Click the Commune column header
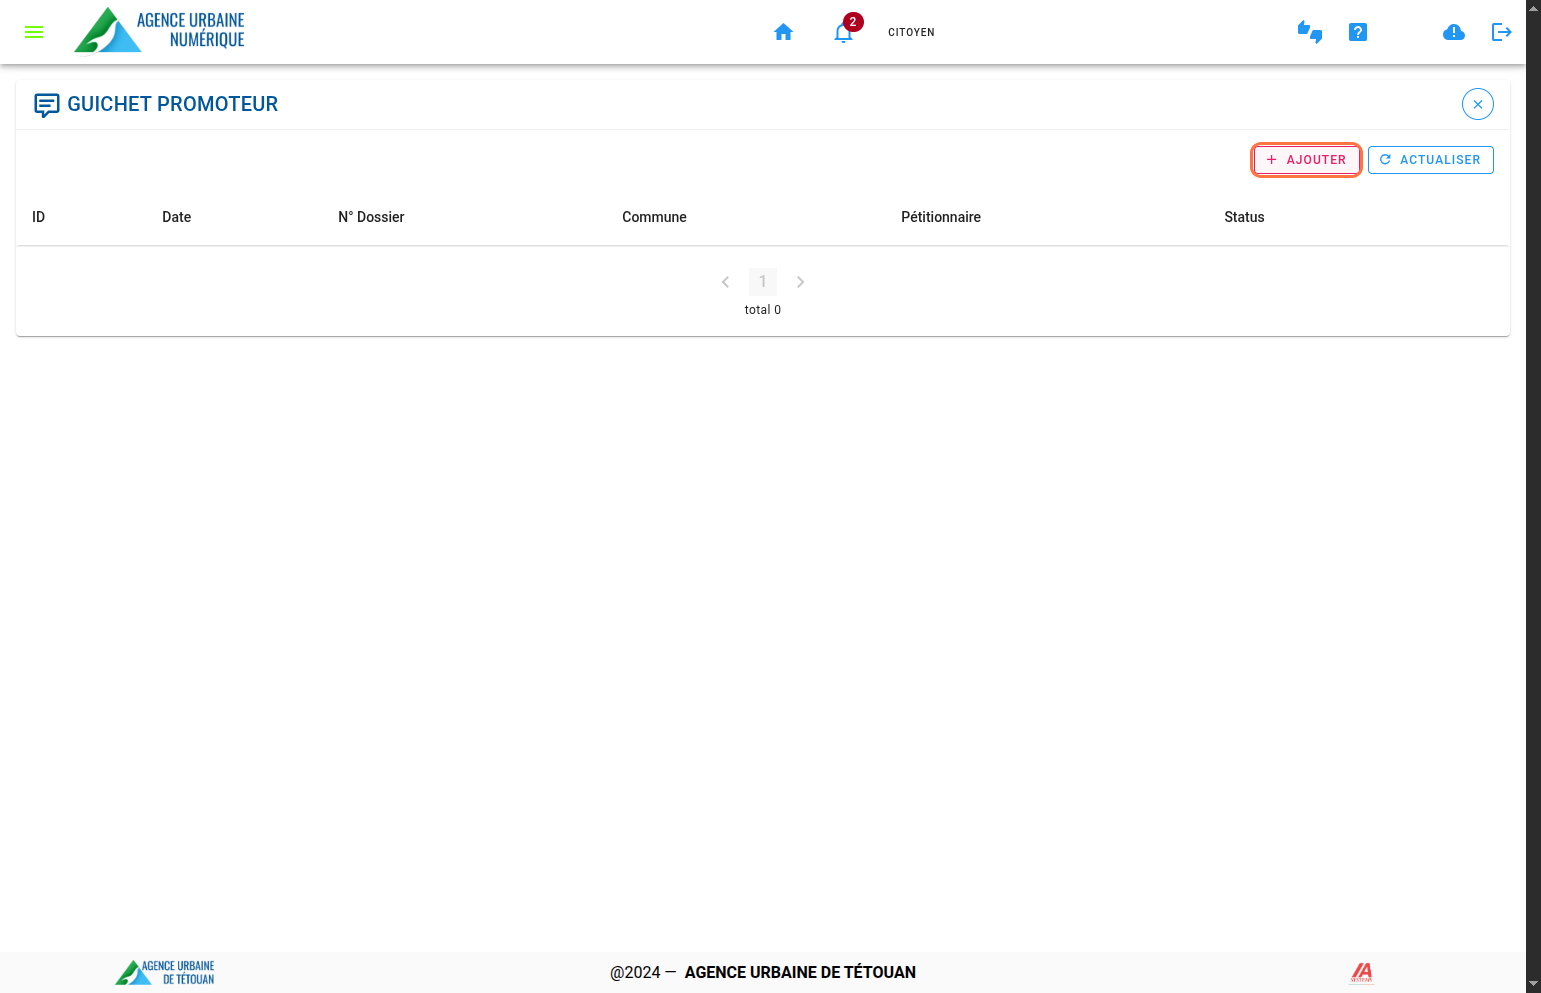The image size is (1541, 993). pyautogui.click(x=654, y=217)
